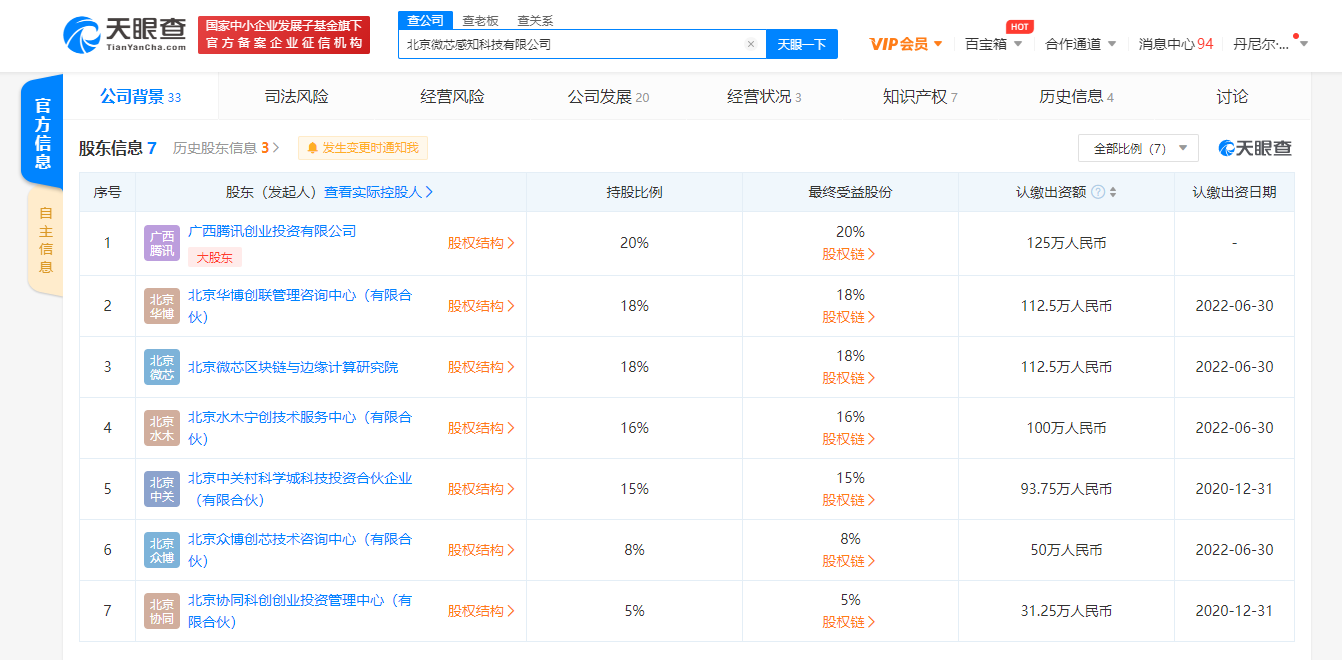Clear the search box using the × icon
The height and width of the screenshot is (660, 1342).
point(751,44)
